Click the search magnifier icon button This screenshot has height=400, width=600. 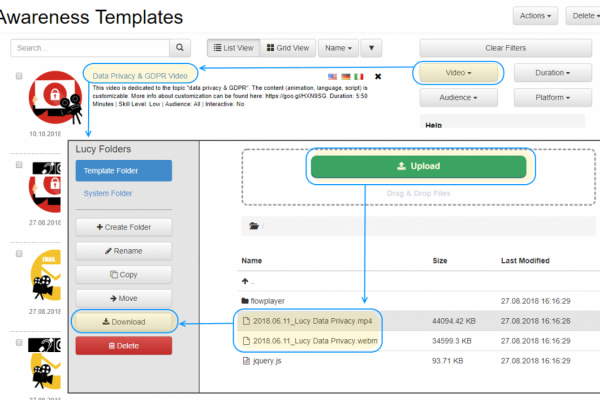tap(180, 47)
